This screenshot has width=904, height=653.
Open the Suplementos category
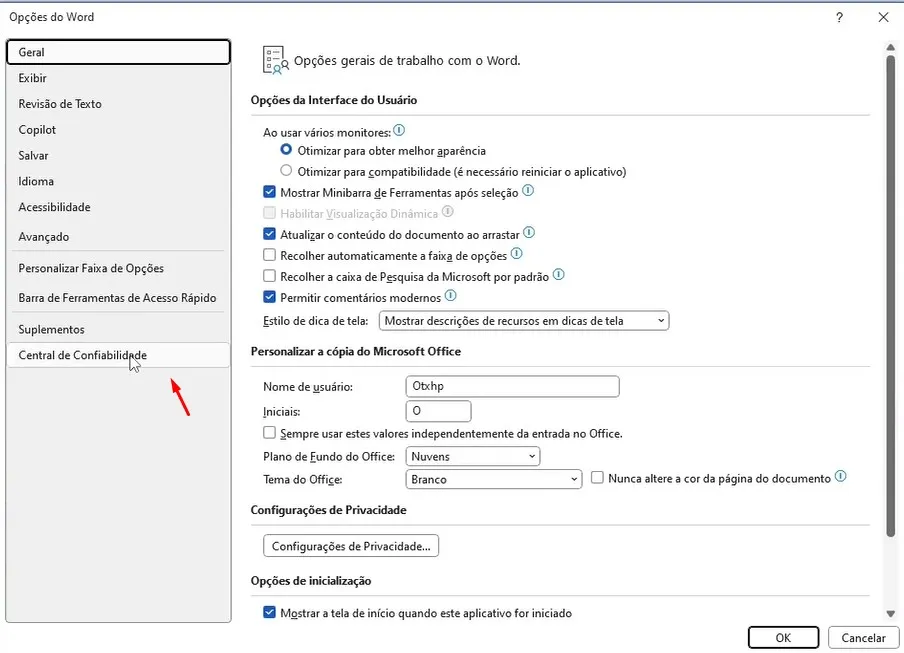[x=118, y=330]
